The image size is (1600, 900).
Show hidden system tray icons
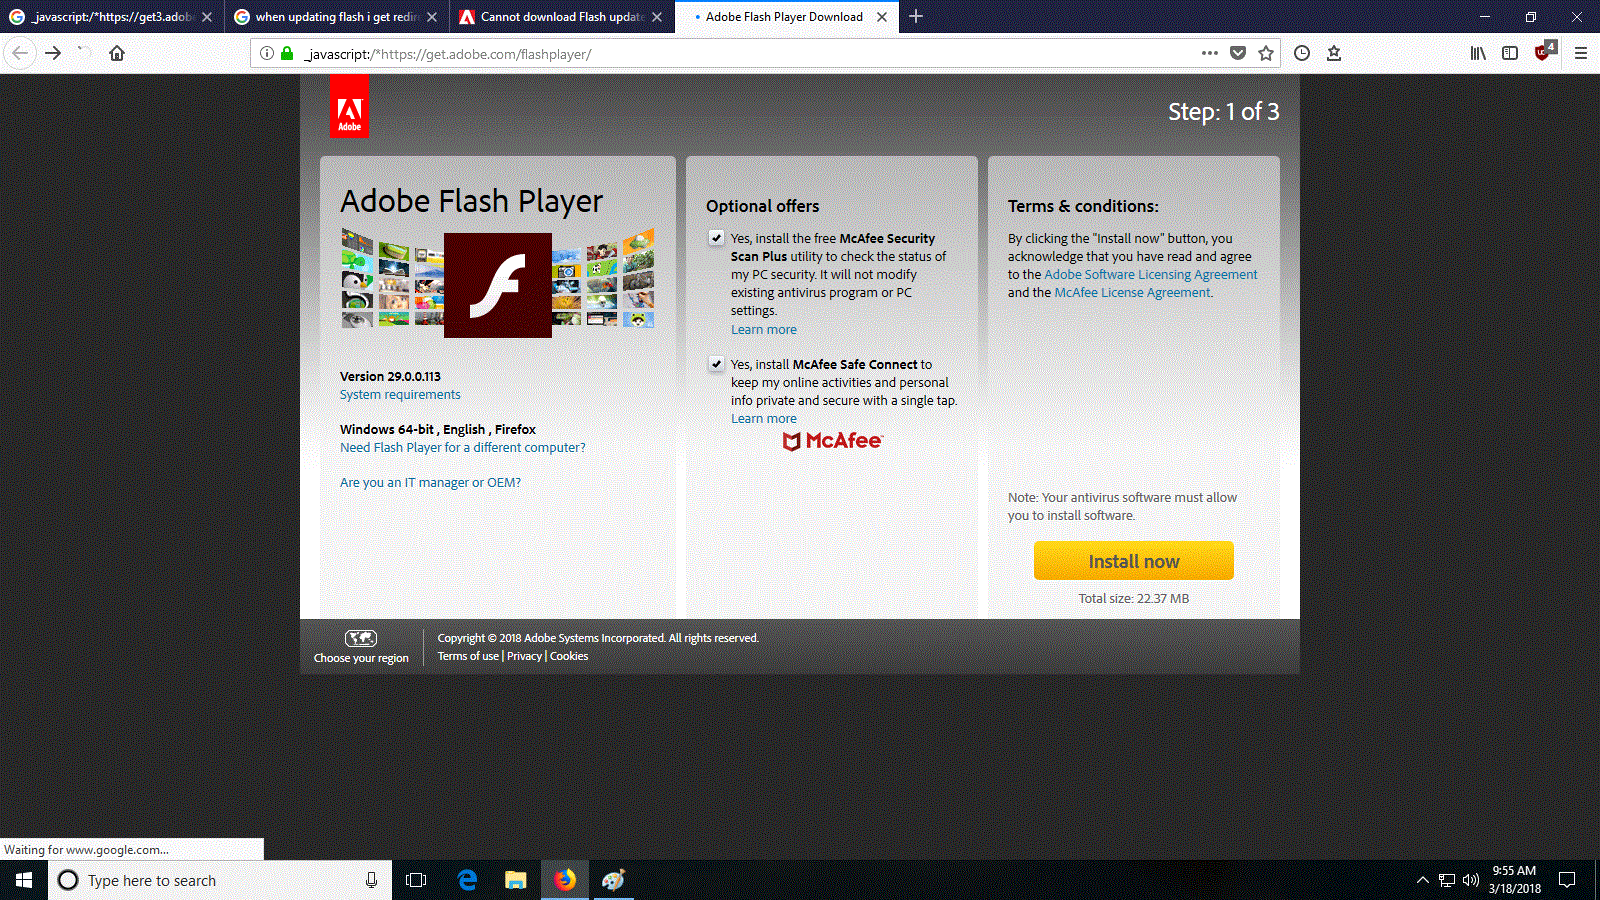pyautogui.click(x=1422, y=880)
